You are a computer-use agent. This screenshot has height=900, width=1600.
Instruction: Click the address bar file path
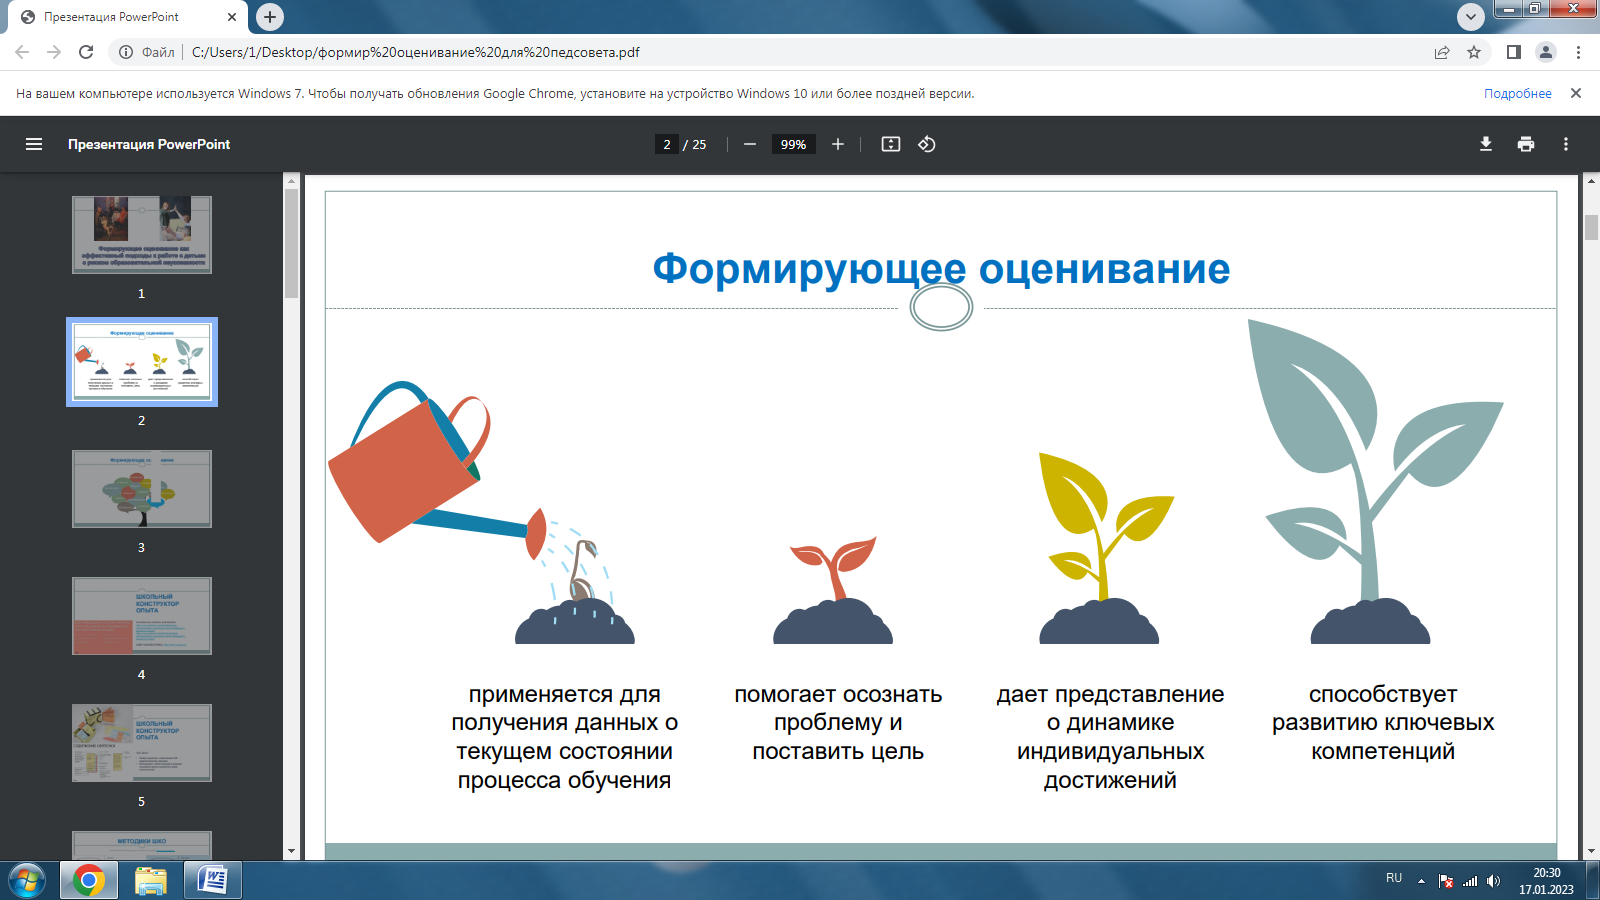415,52
